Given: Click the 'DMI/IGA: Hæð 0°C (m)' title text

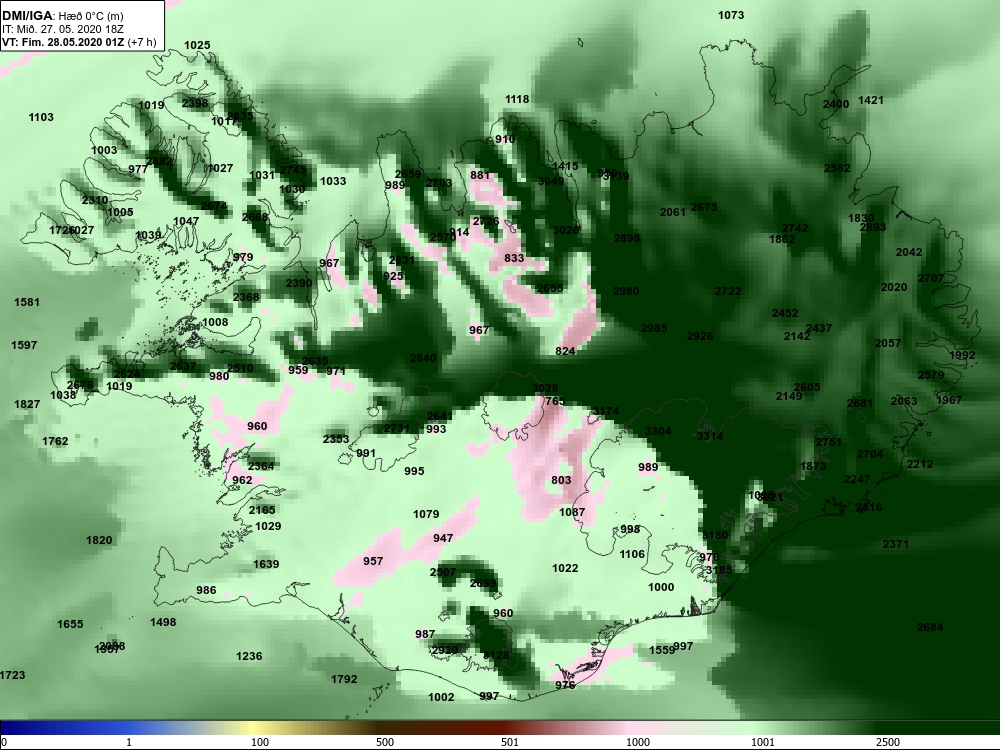Looking at the screenshot, I should click(x=62, y=16).
